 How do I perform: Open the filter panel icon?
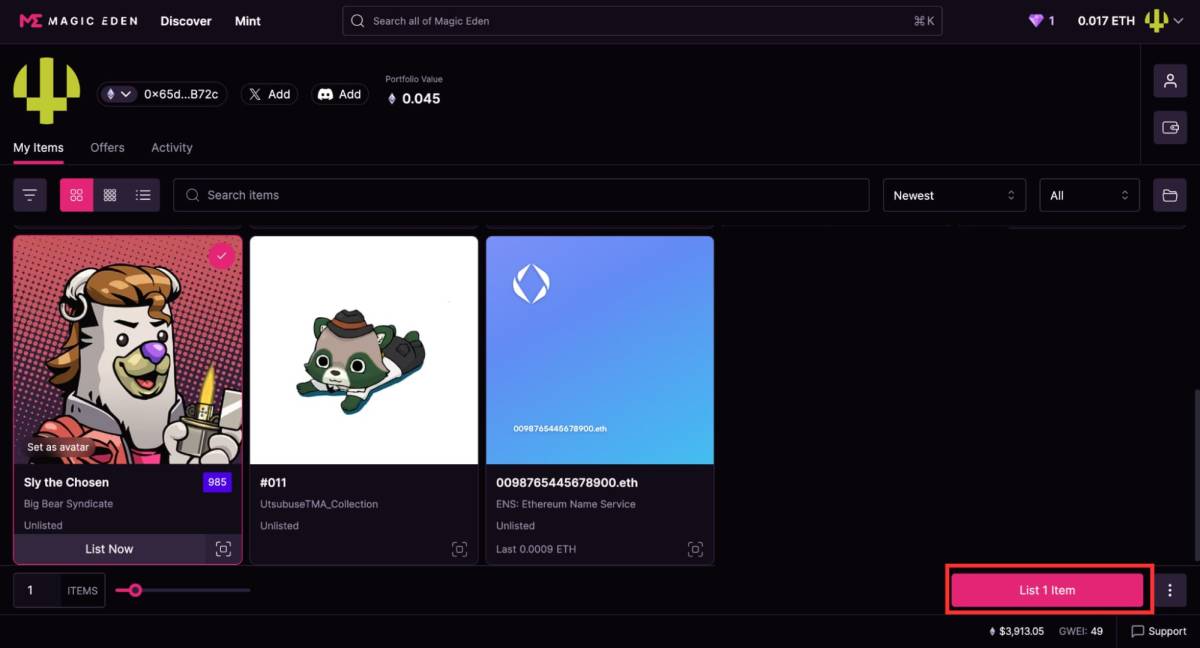click(30, 195)
